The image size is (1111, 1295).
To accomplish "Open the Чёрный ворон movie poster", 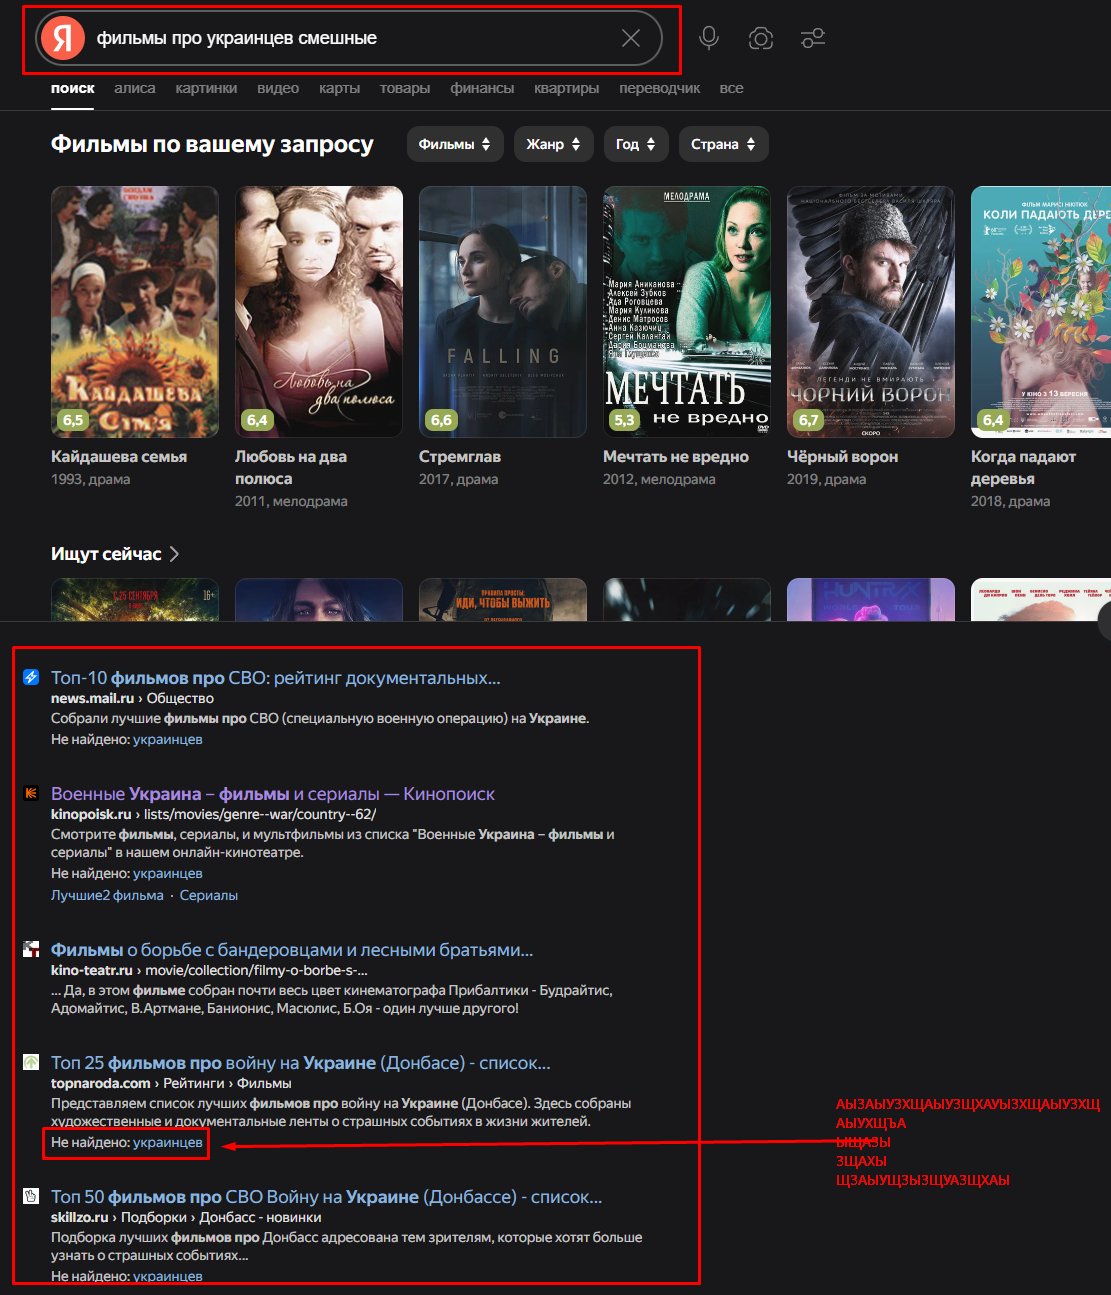I will pos(870,312).
